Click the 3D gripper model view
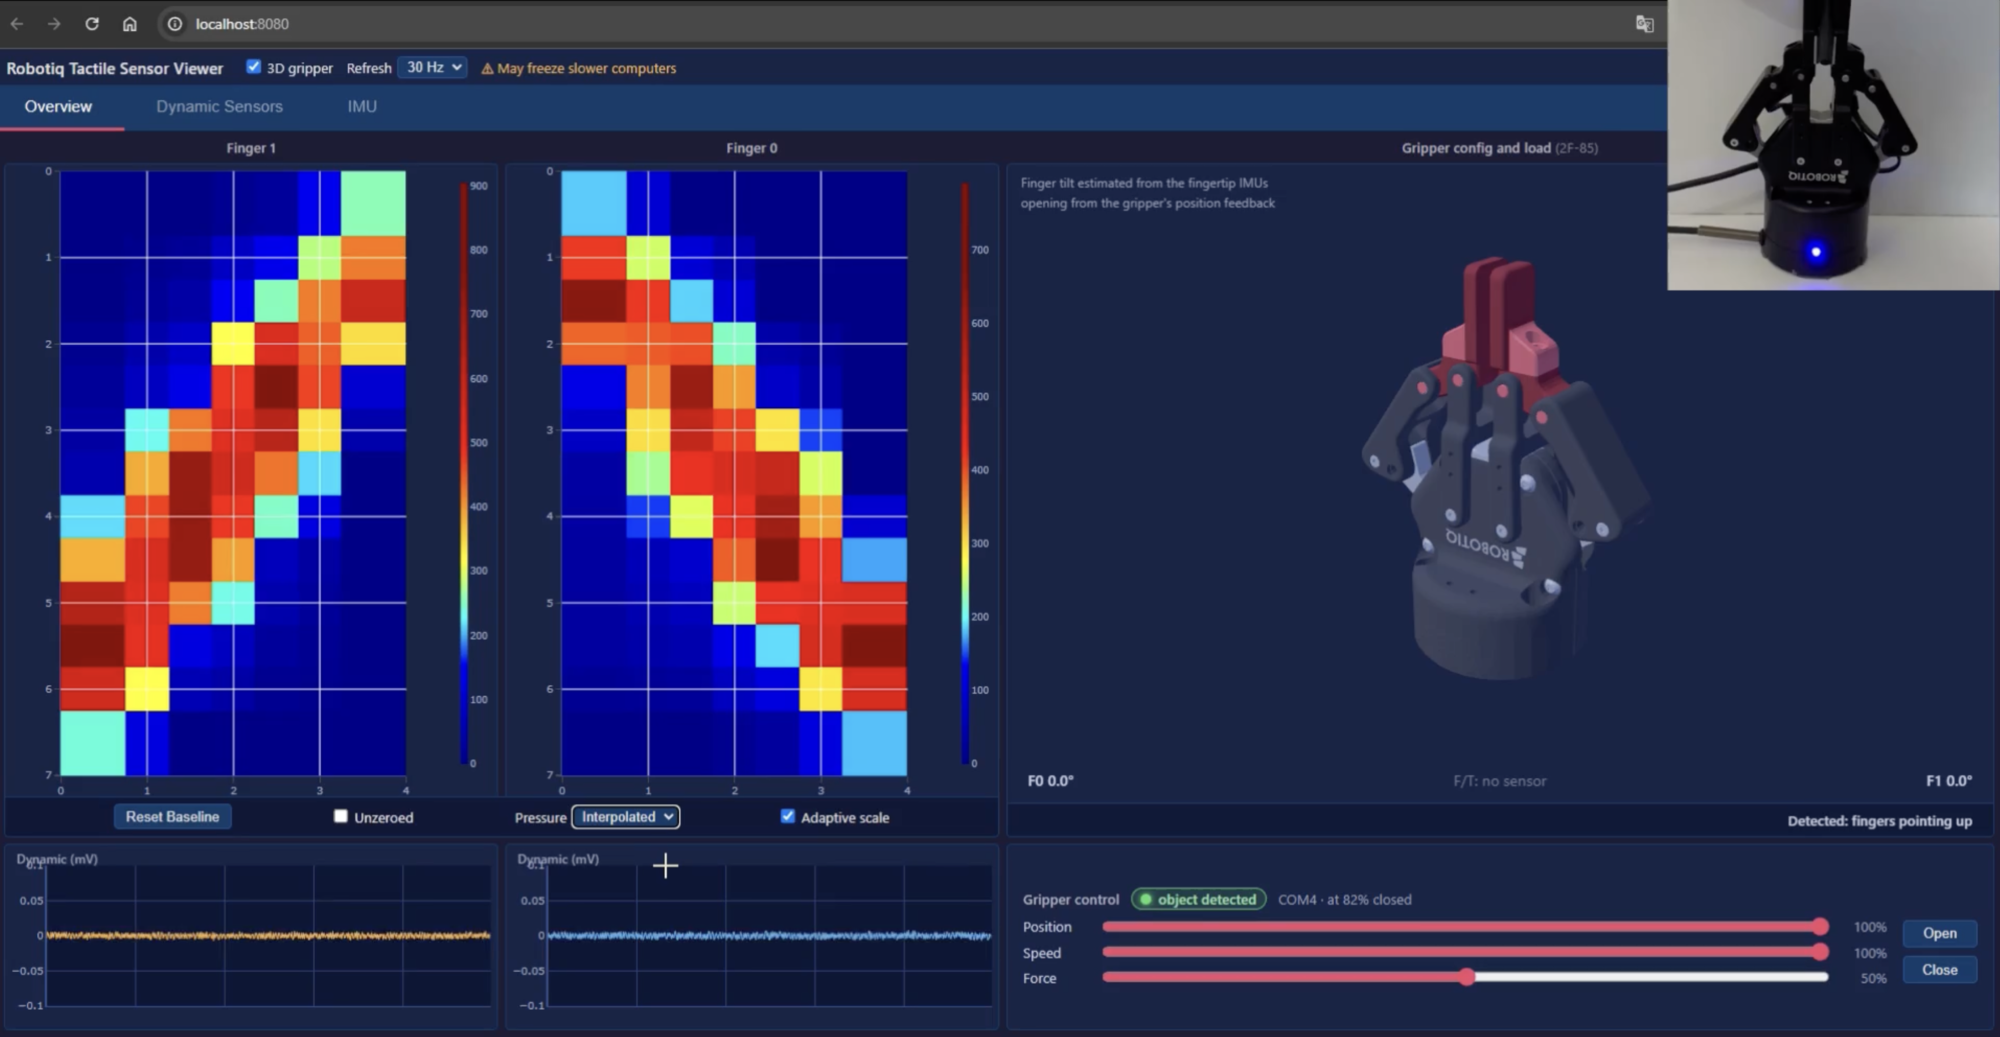The image size is (2000, 1037). click(x=1505, y=470)
